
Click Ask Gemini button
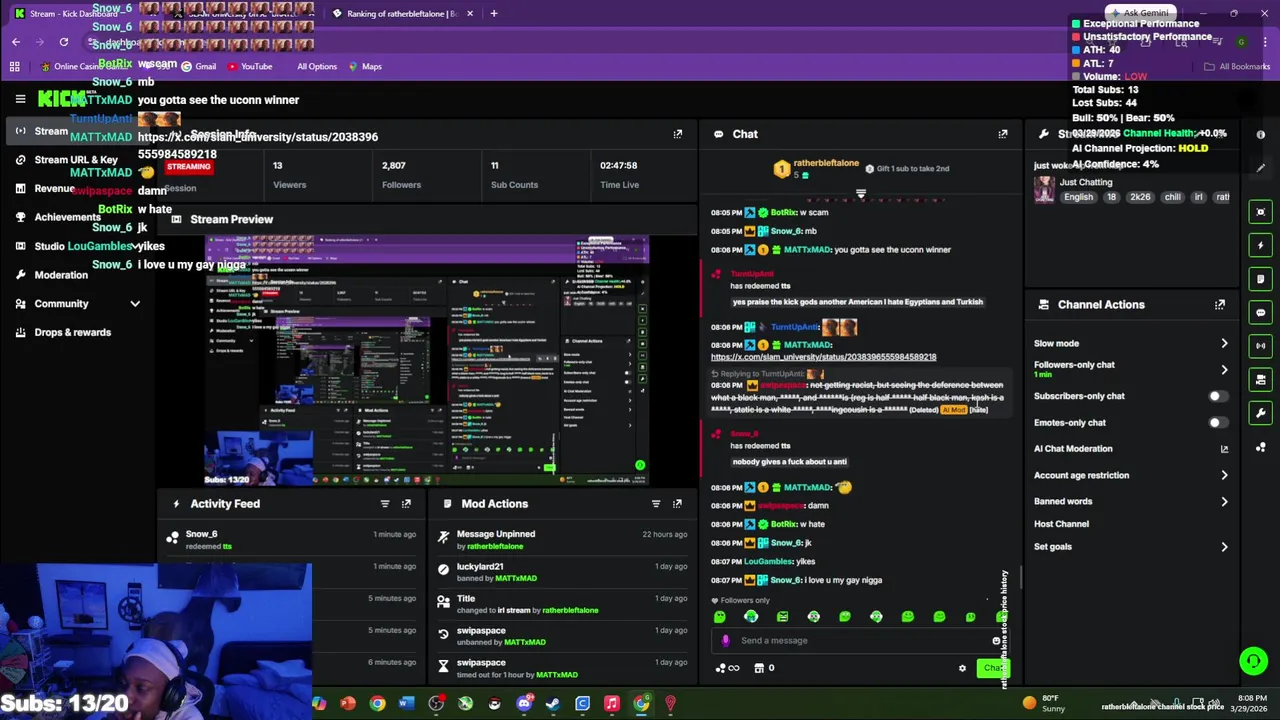tap(1139, 13)
